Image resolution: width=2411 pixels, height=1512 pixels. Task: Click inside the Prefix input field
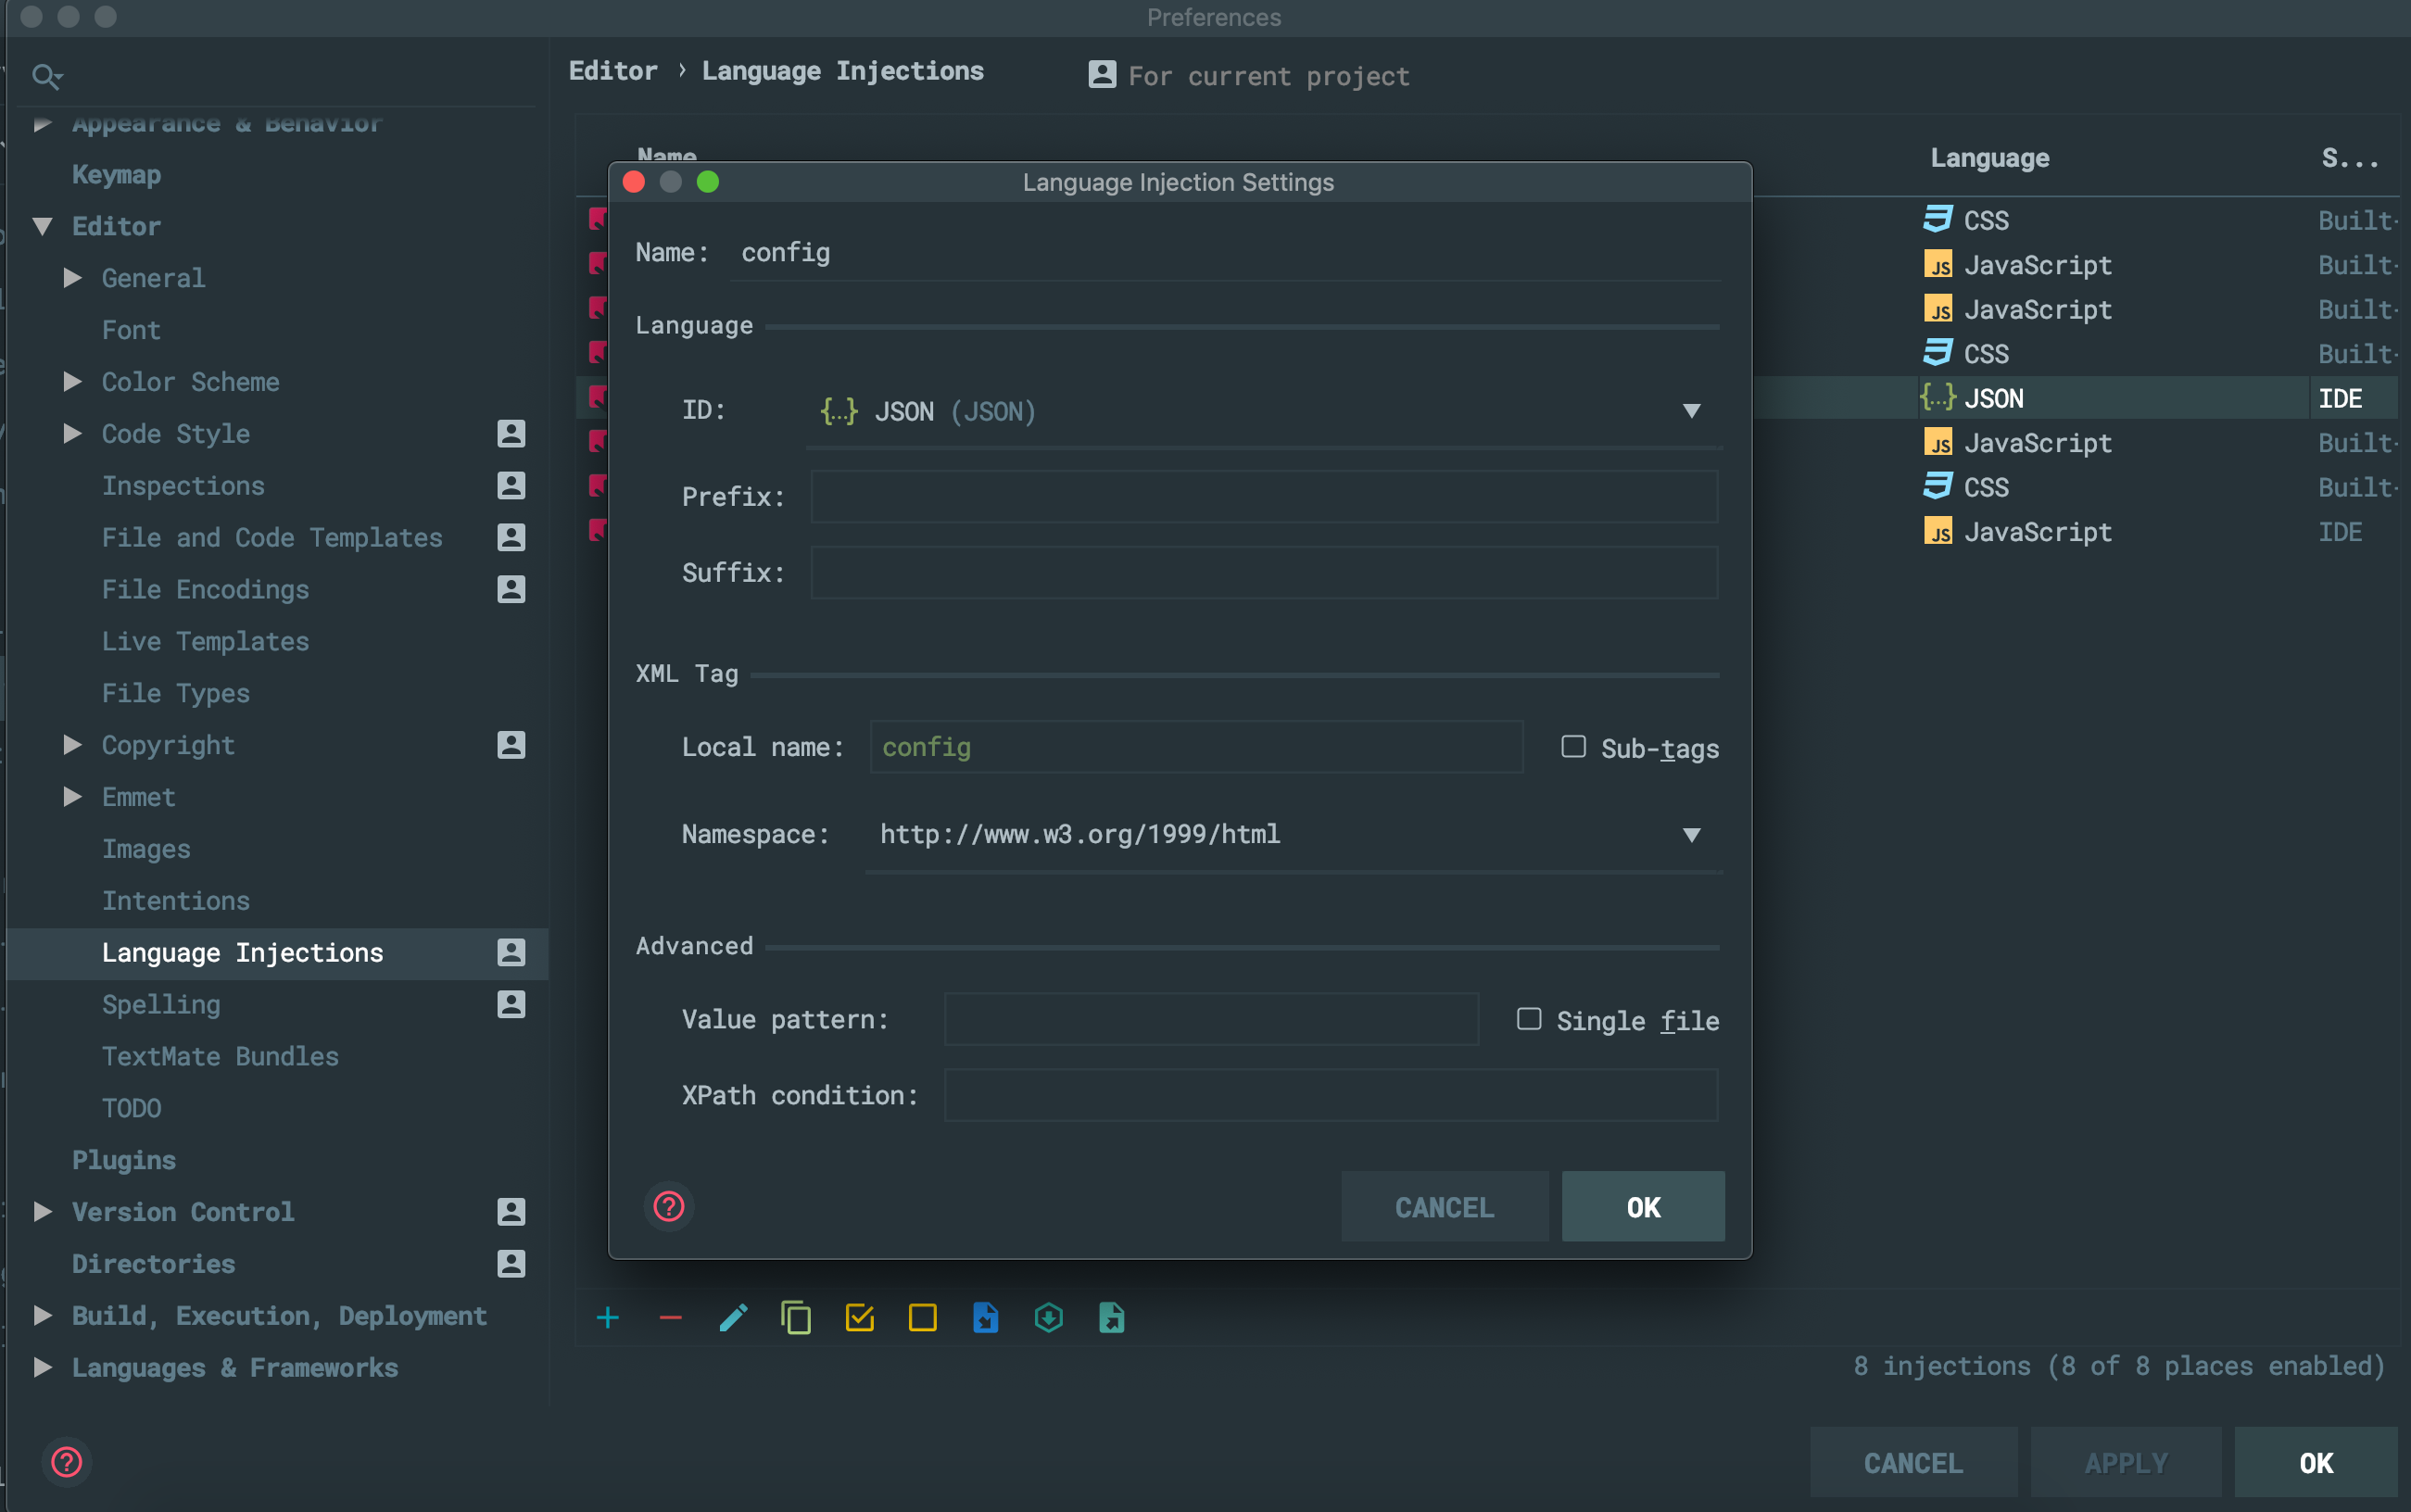click(1262, 497)
